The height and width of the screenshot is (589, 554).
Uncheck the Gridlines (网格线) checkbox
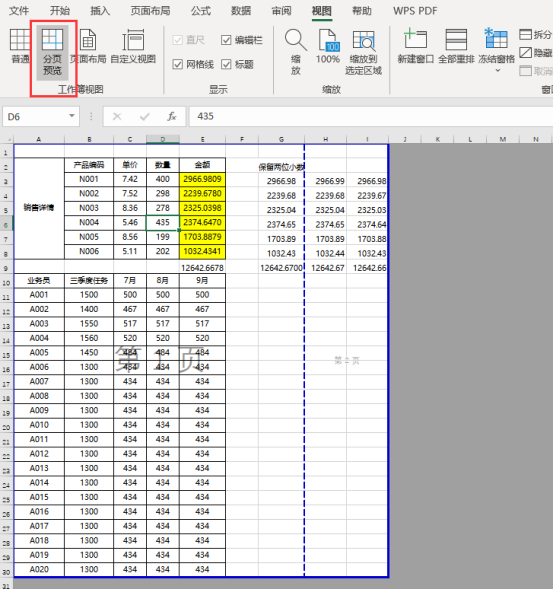coord(178,64)
